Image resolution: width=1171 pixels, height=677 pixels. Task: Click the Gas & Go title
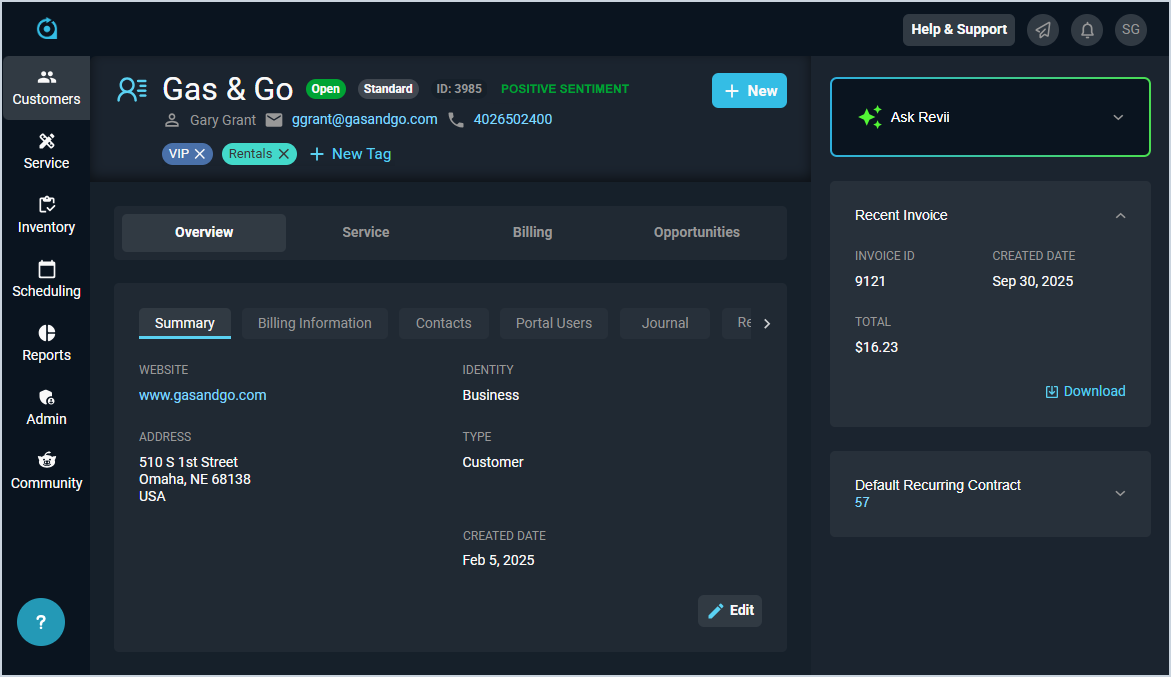pos(228,90)
